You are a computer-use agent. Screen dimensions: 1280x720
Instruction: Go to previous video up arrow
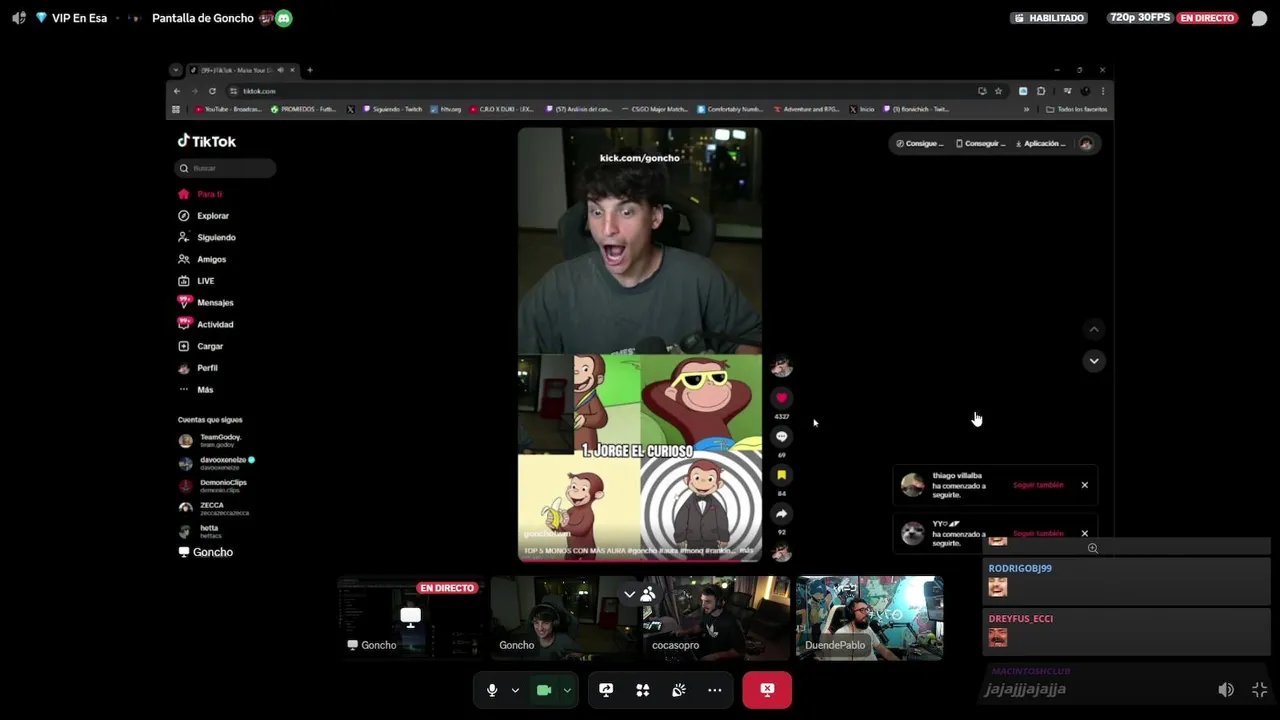point(1094,329)
